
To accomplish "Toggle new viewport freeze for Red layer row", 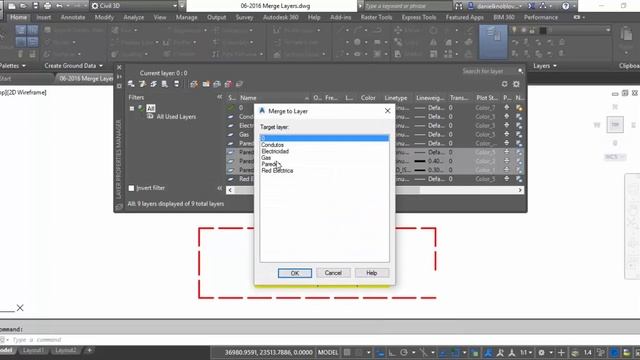I will tap(519, 179).
